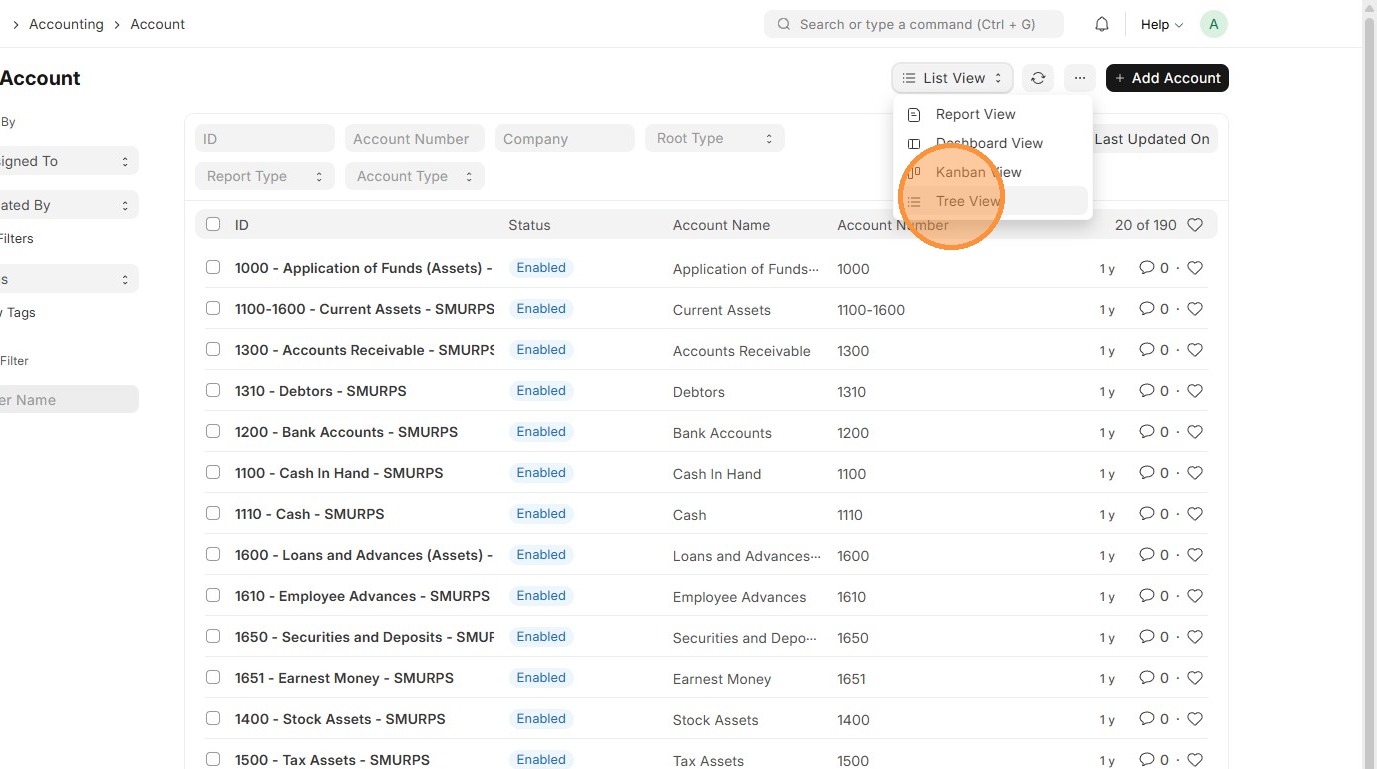Like the 1300 - Accounts Receivable row

pos(1195,350)
